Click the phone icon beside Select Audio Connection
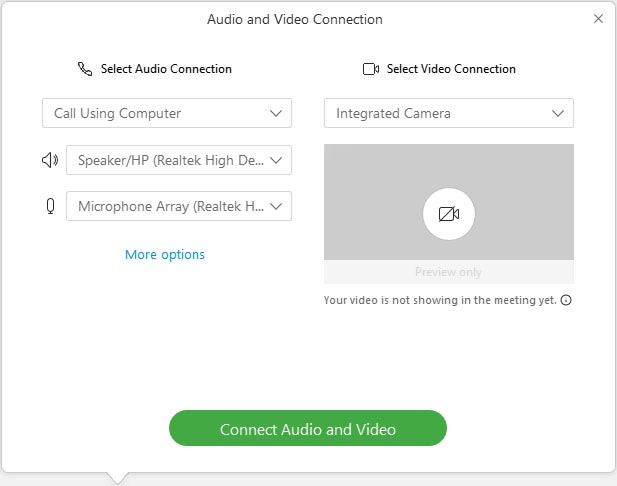Viewport: 617px width, 486px height. click(x=85, y=69)
